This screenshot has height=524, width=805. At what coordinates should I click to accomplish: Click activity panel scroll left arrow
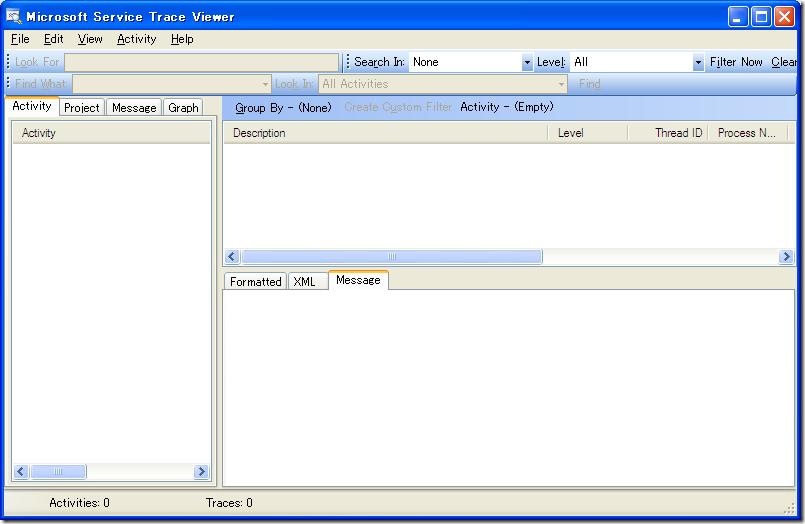21,472
